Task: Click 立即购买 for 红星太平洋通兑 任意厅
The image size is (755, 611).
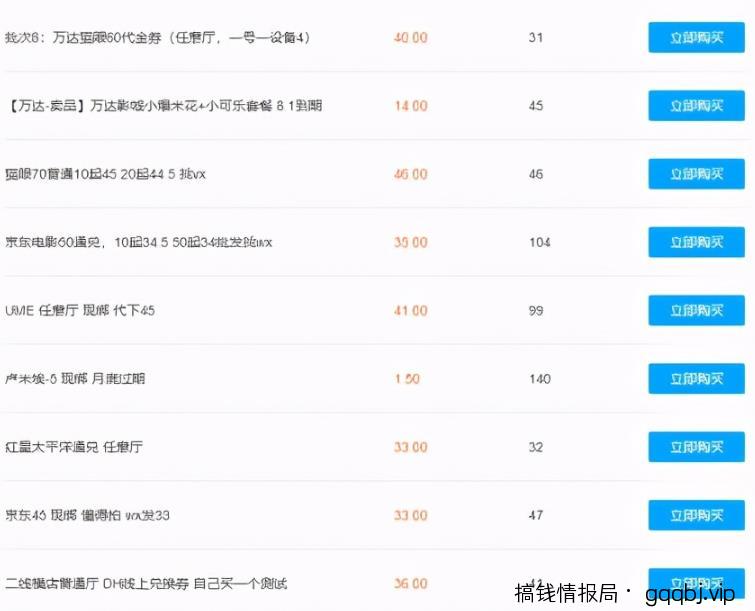Action: coord(696,447)
